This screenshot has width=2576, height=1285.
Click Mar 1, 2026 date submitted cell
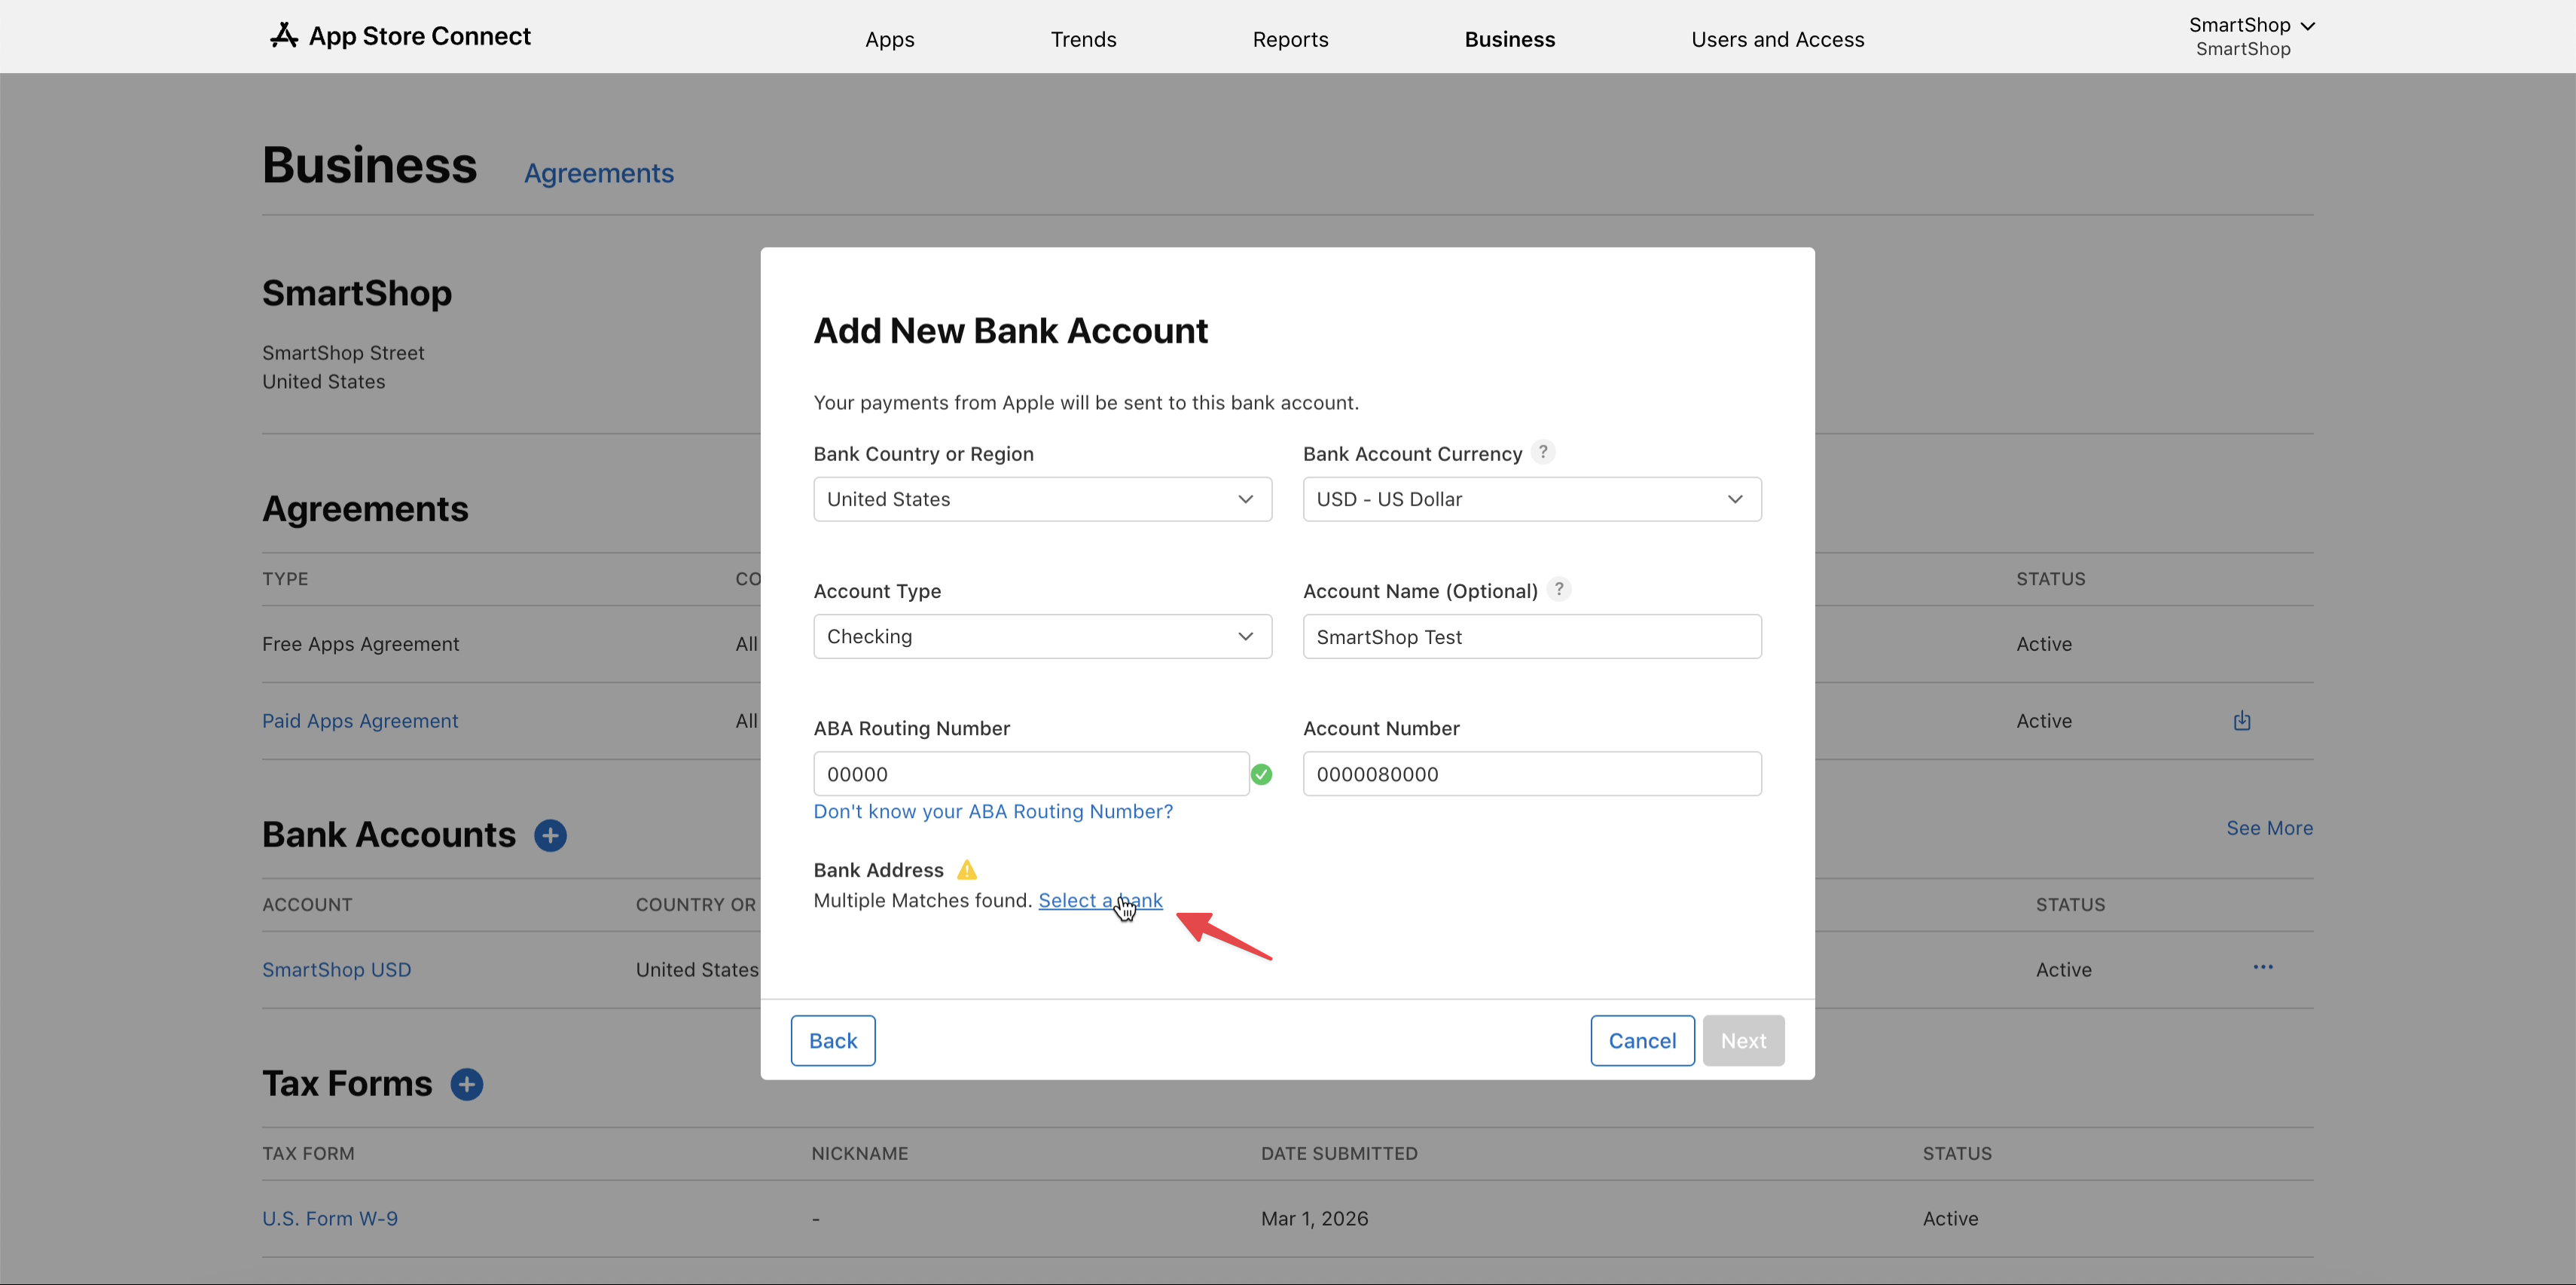[x=1314, y=1219]
